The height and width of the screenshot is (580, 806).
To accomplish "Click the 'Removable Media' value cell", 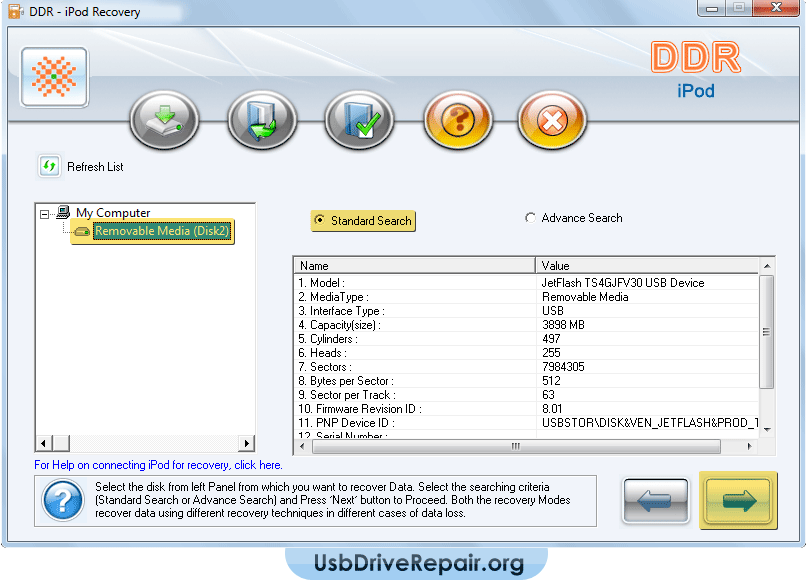I will click(585, 297).
